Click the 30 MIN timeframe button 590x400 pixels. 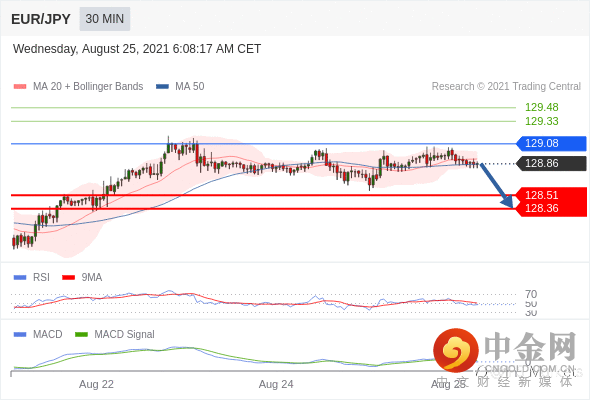[x=105, y=19]
